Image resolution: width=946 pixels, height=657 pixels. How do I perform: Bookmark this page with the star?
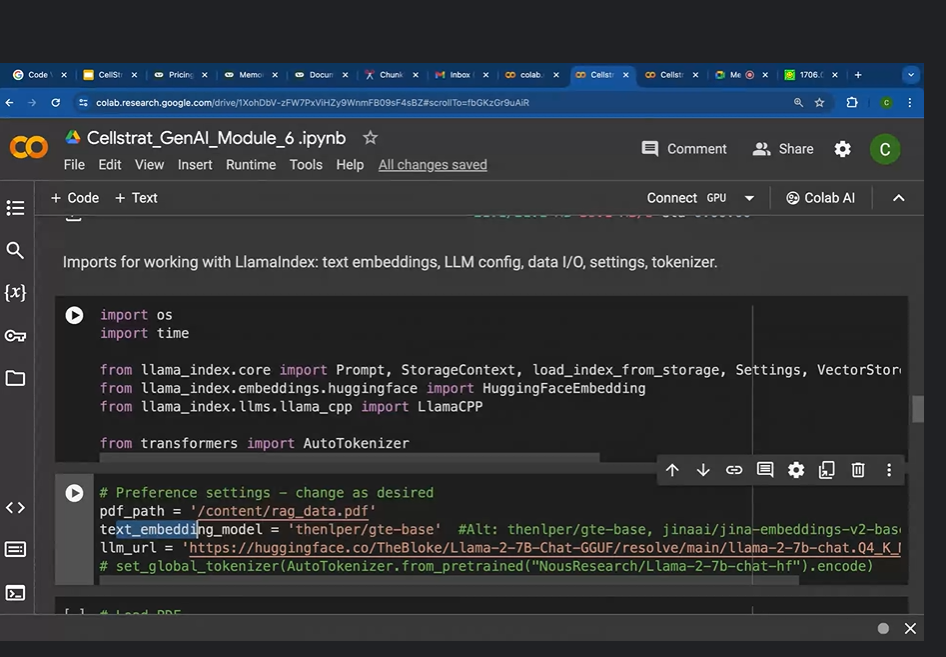click(x=819, y=103)
